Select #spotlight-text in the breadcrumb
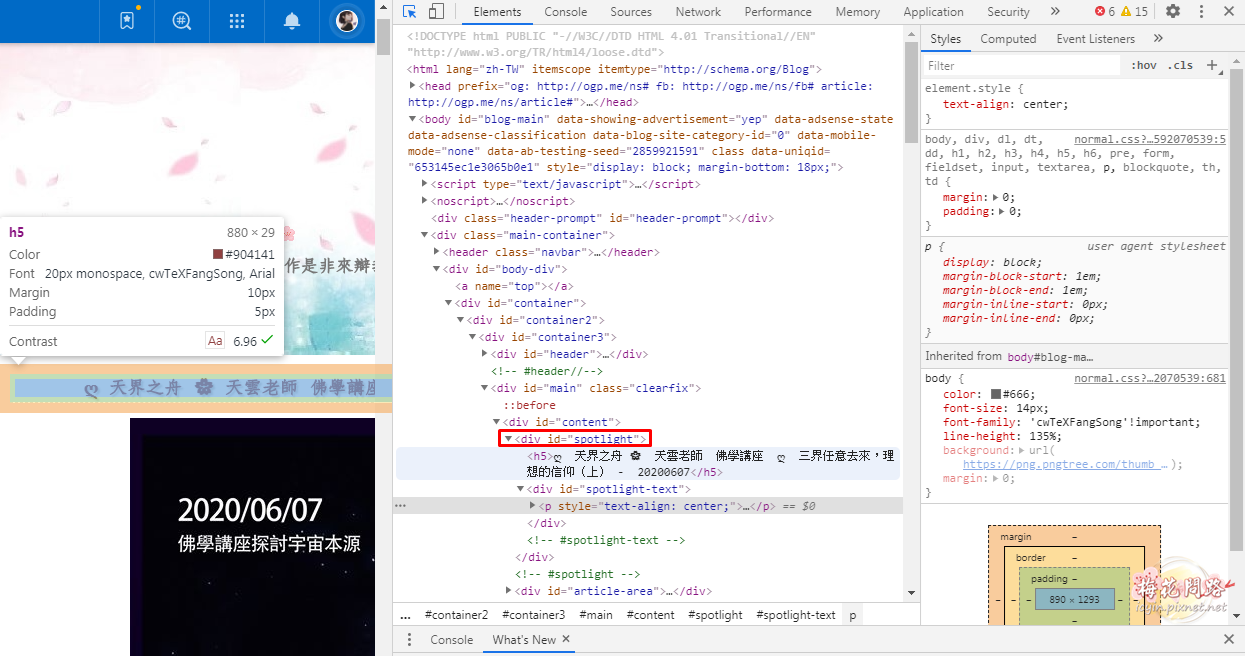1245x656 pixels. [796, 615]
